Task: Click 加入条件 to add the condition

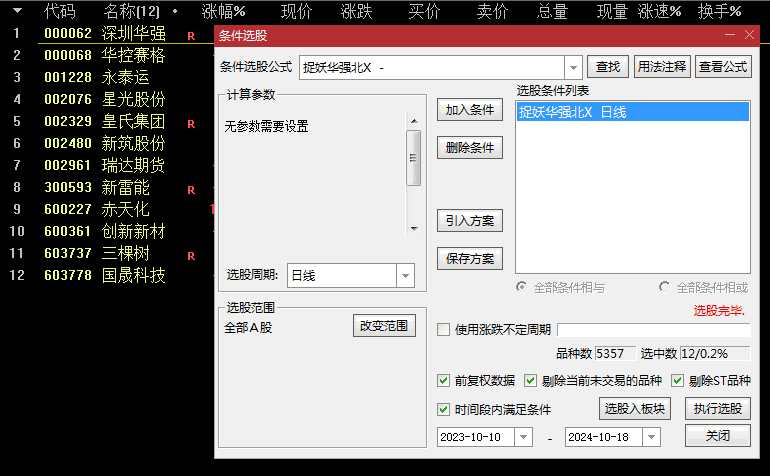Action: (x=470, y=110)
